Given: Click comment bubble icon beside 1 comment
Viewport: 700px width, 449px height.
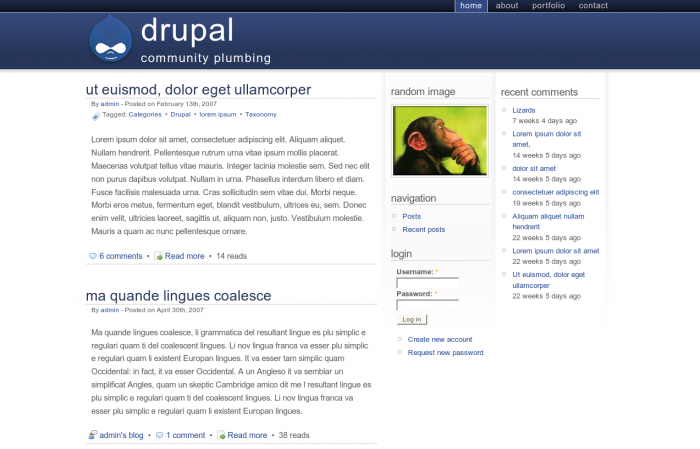Looking at the screenshot, I should click(x=160, y=435).
